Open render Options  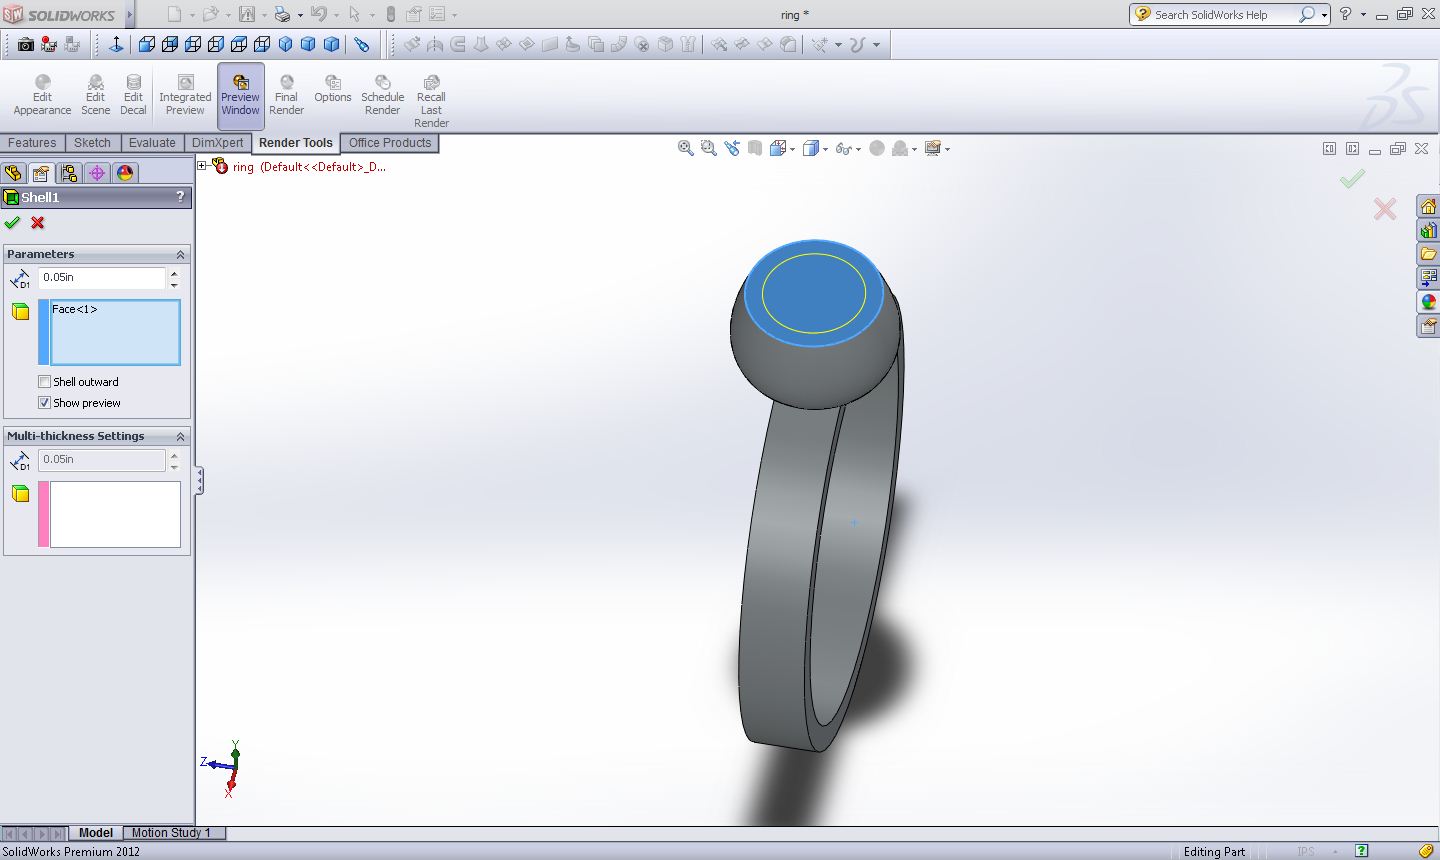(333, 89)
